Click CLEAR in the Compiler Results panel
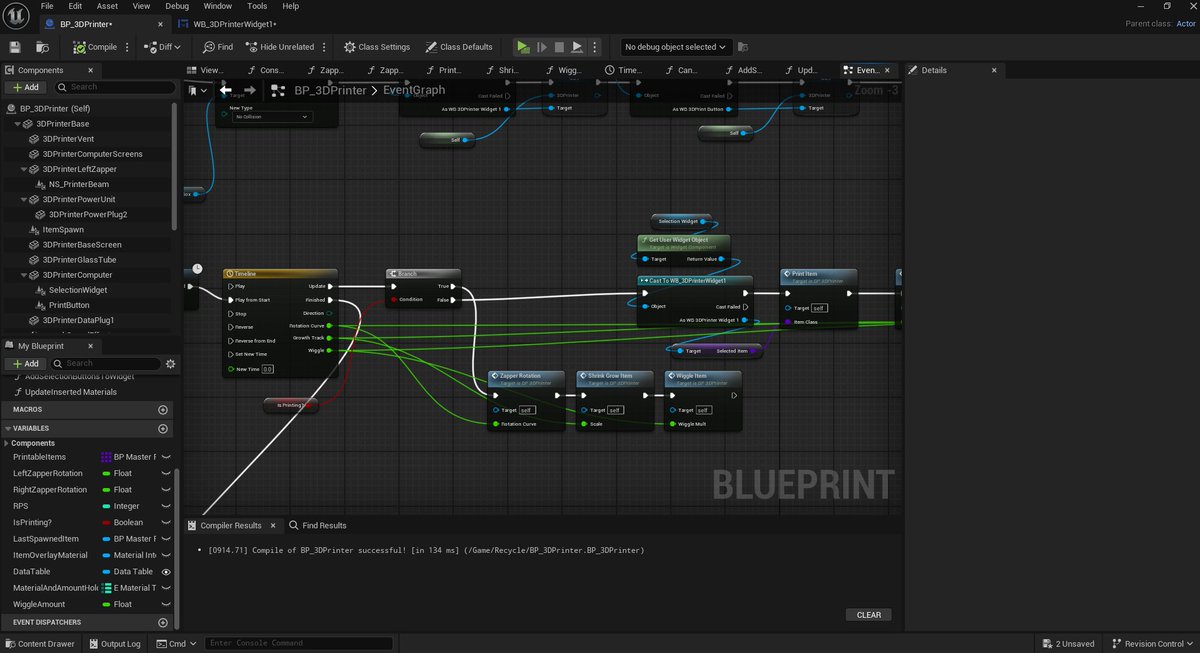The image size is (1200, 653). point(868,614)
